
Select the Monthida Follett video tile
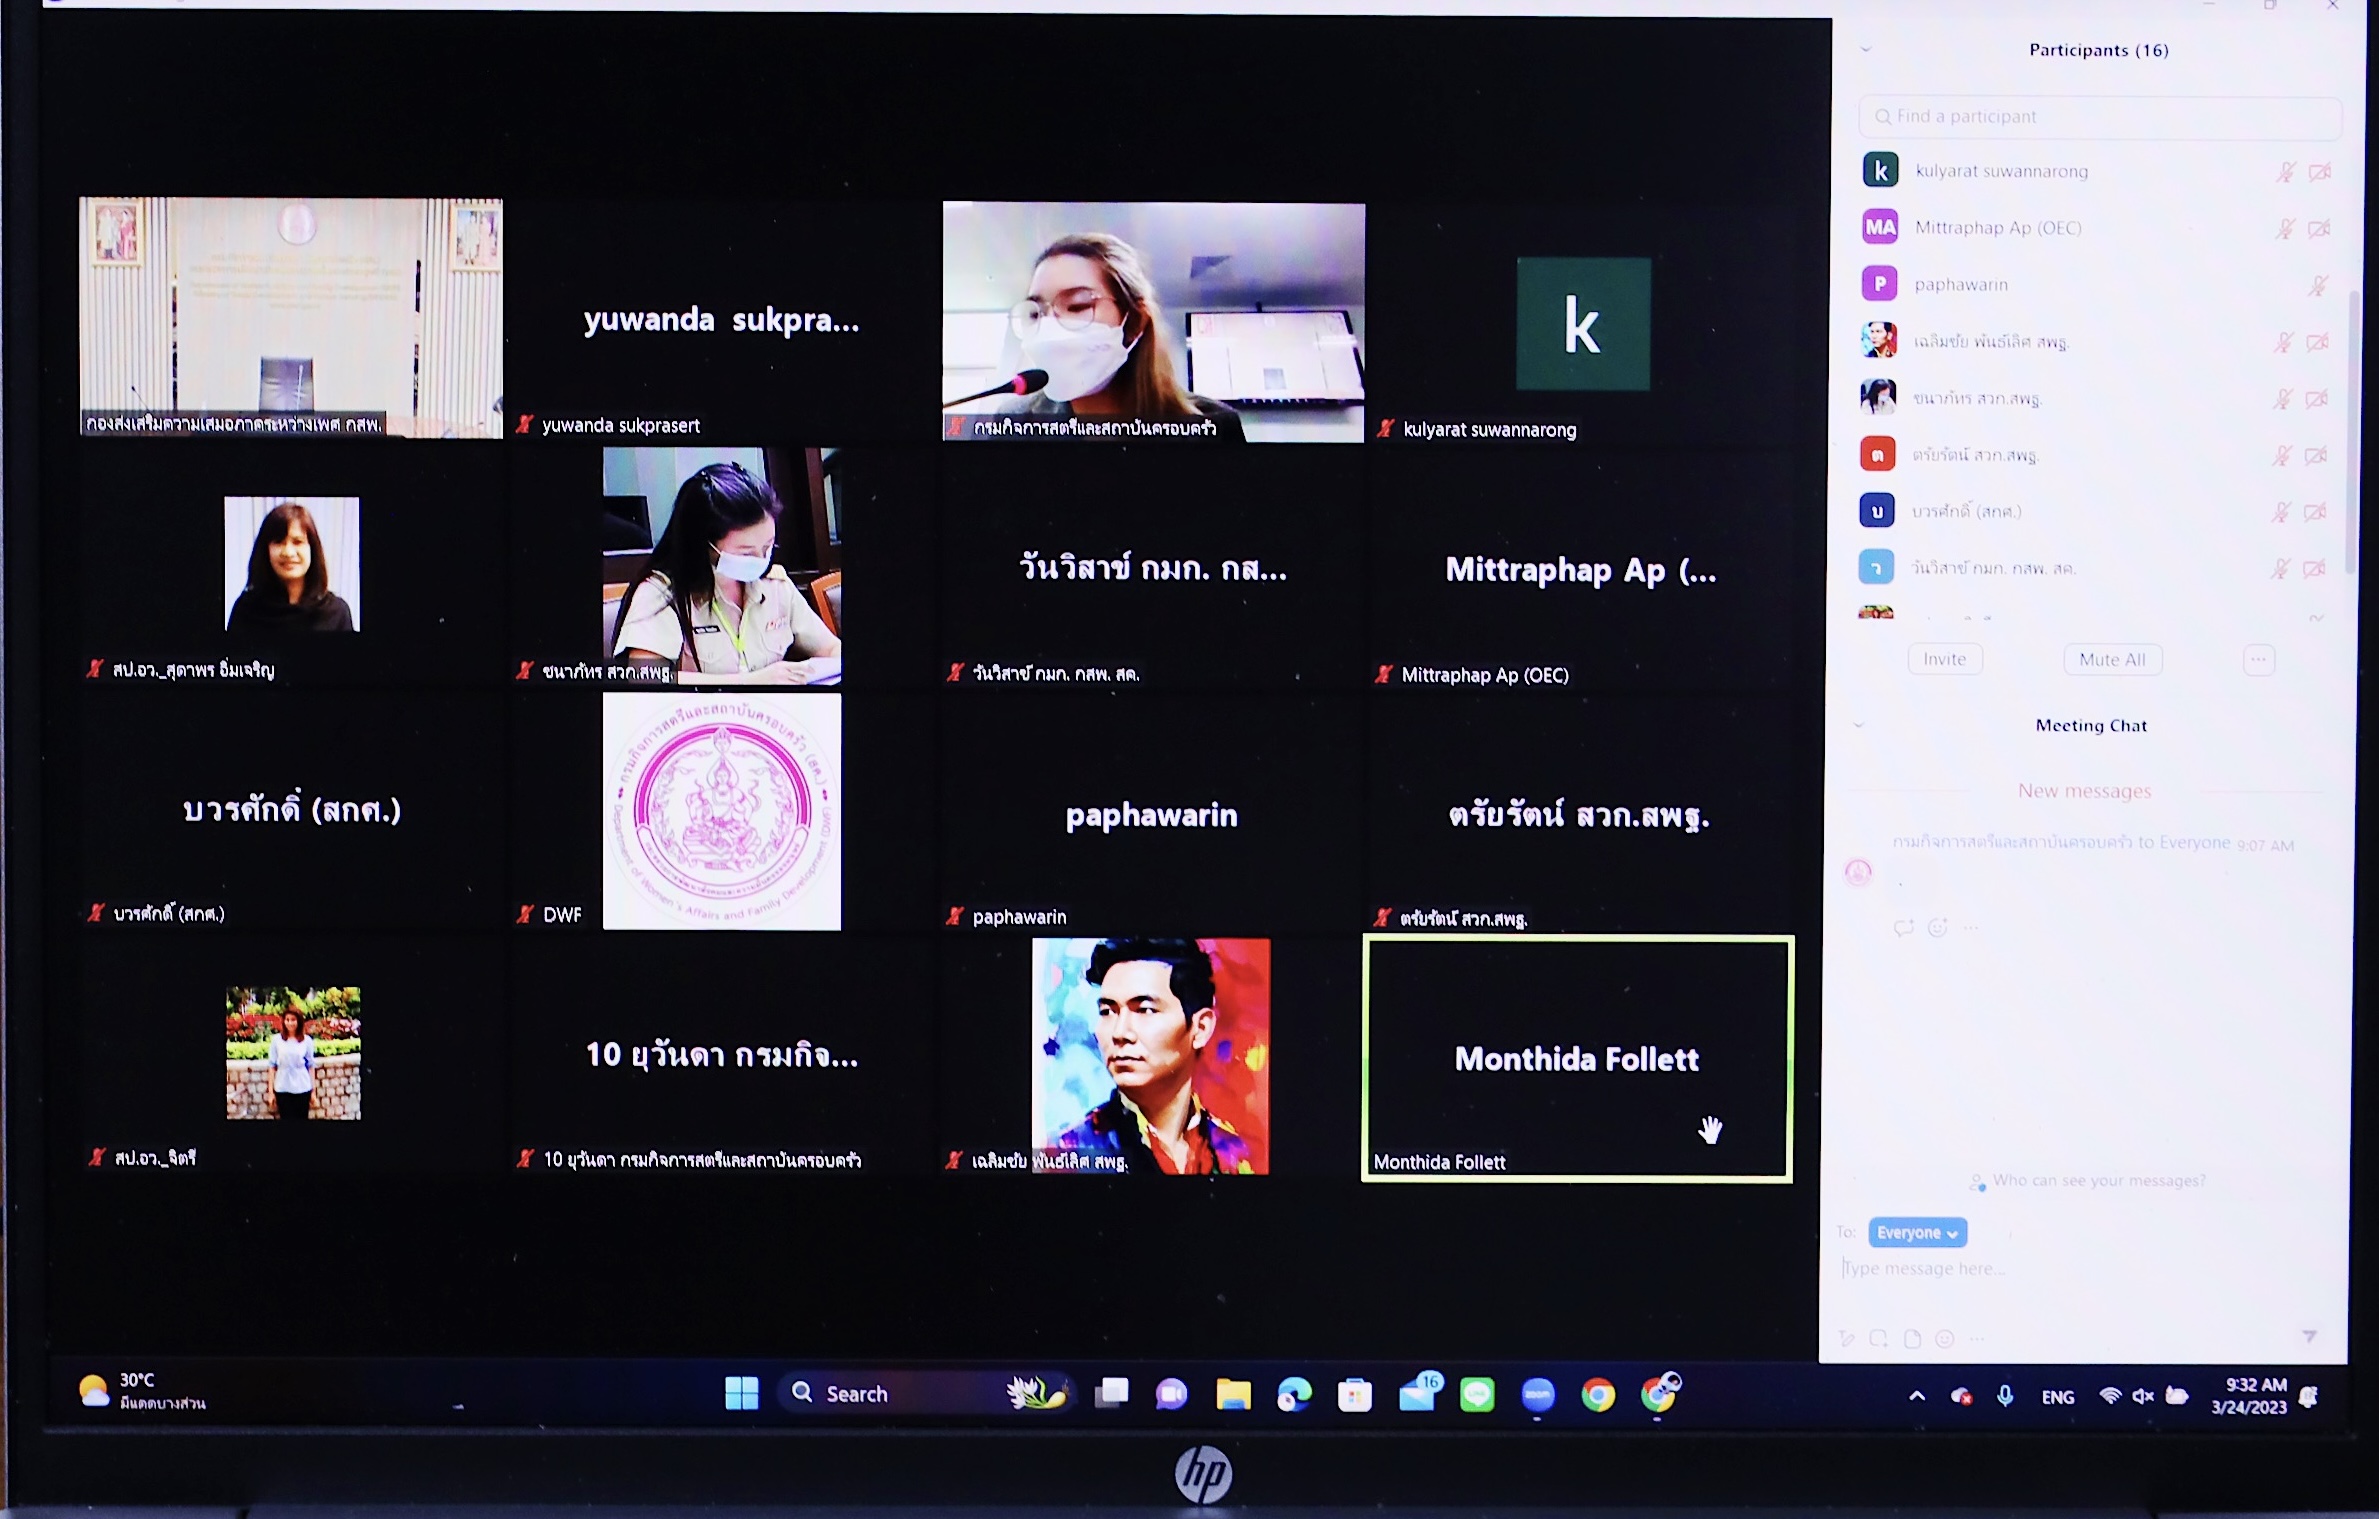(1577, 1059)
